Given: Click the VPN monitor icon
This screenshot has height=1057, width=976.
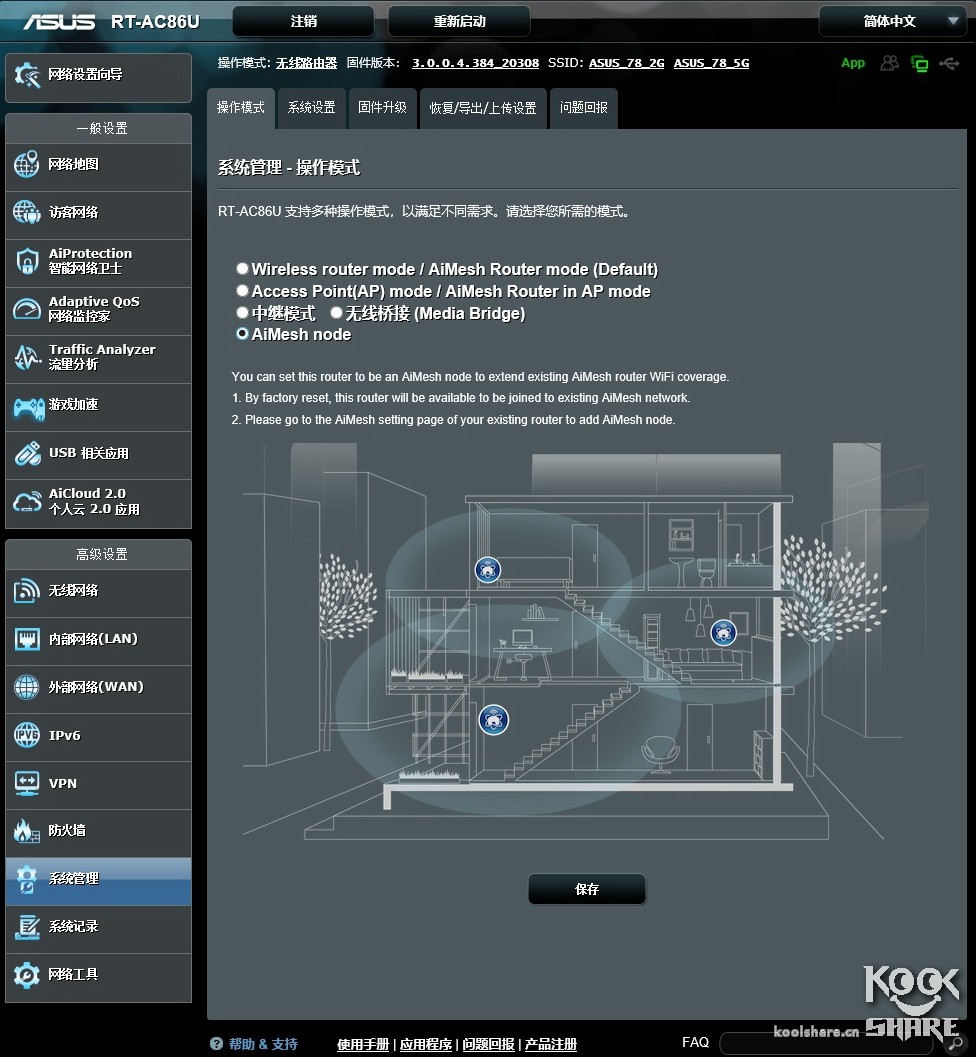Looking at the screenshot, I should [x=27, y=783].
